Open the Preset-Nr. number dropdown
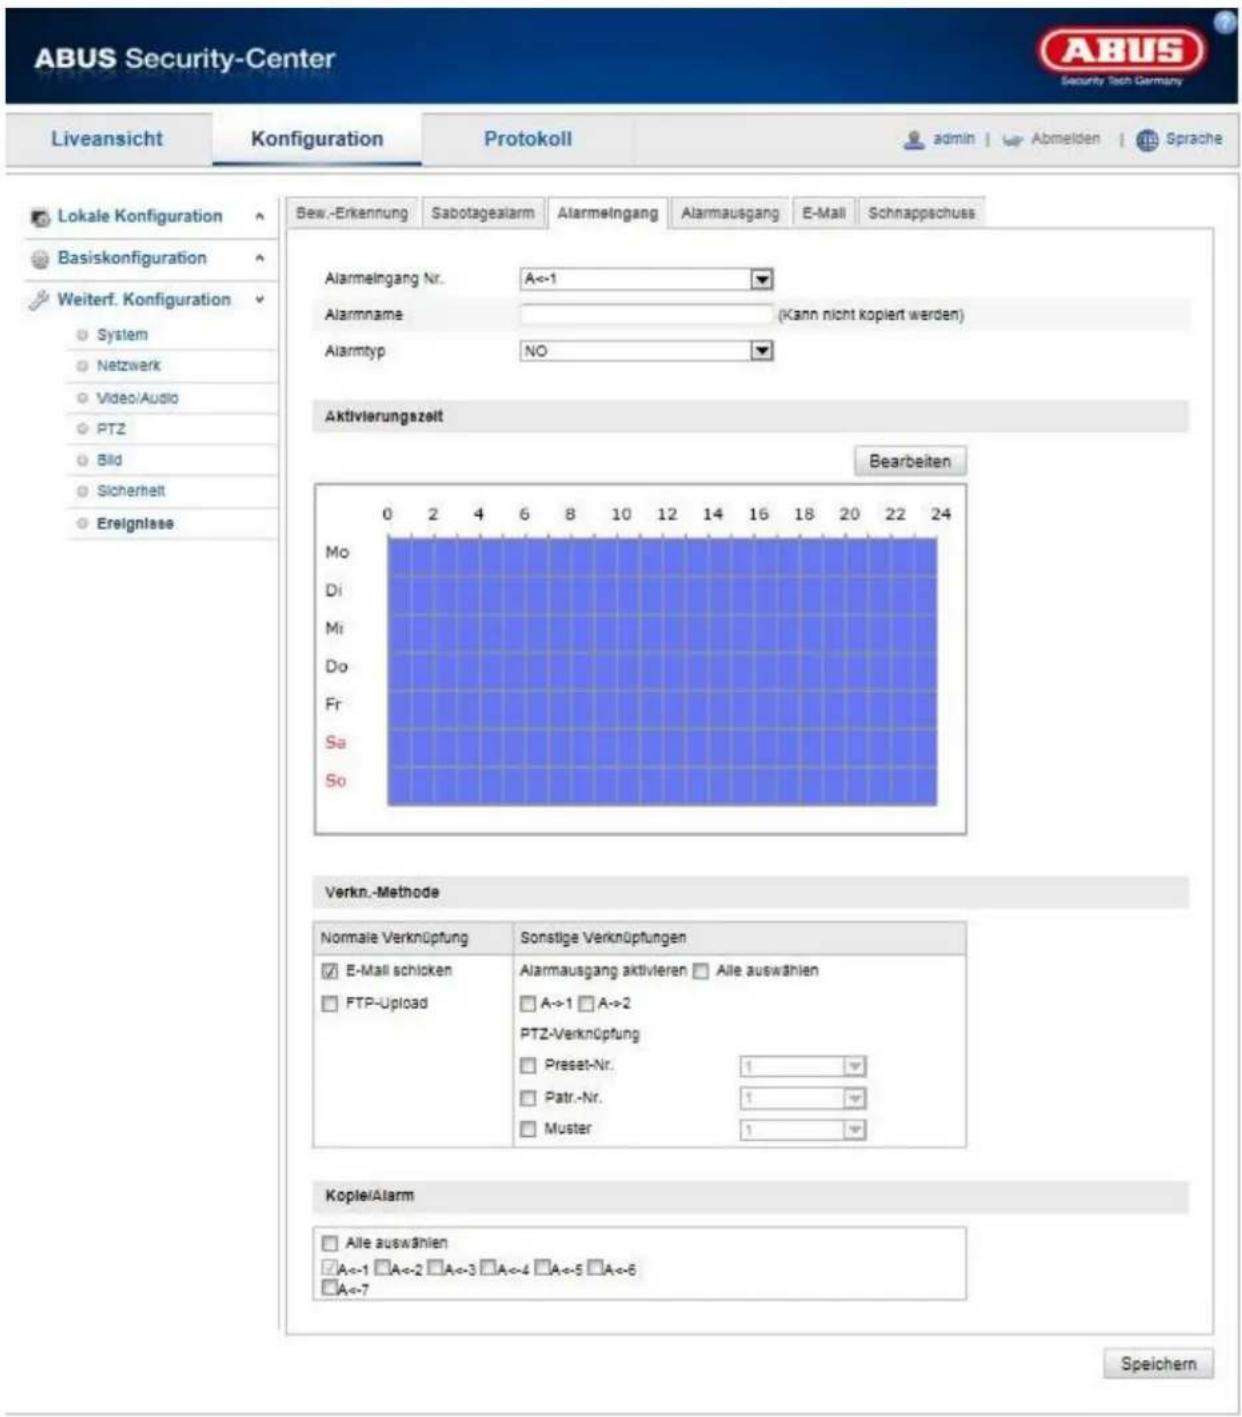Image resolution: width=1242 pixels, height=1417 pixels. click(x=803, y=1067)
